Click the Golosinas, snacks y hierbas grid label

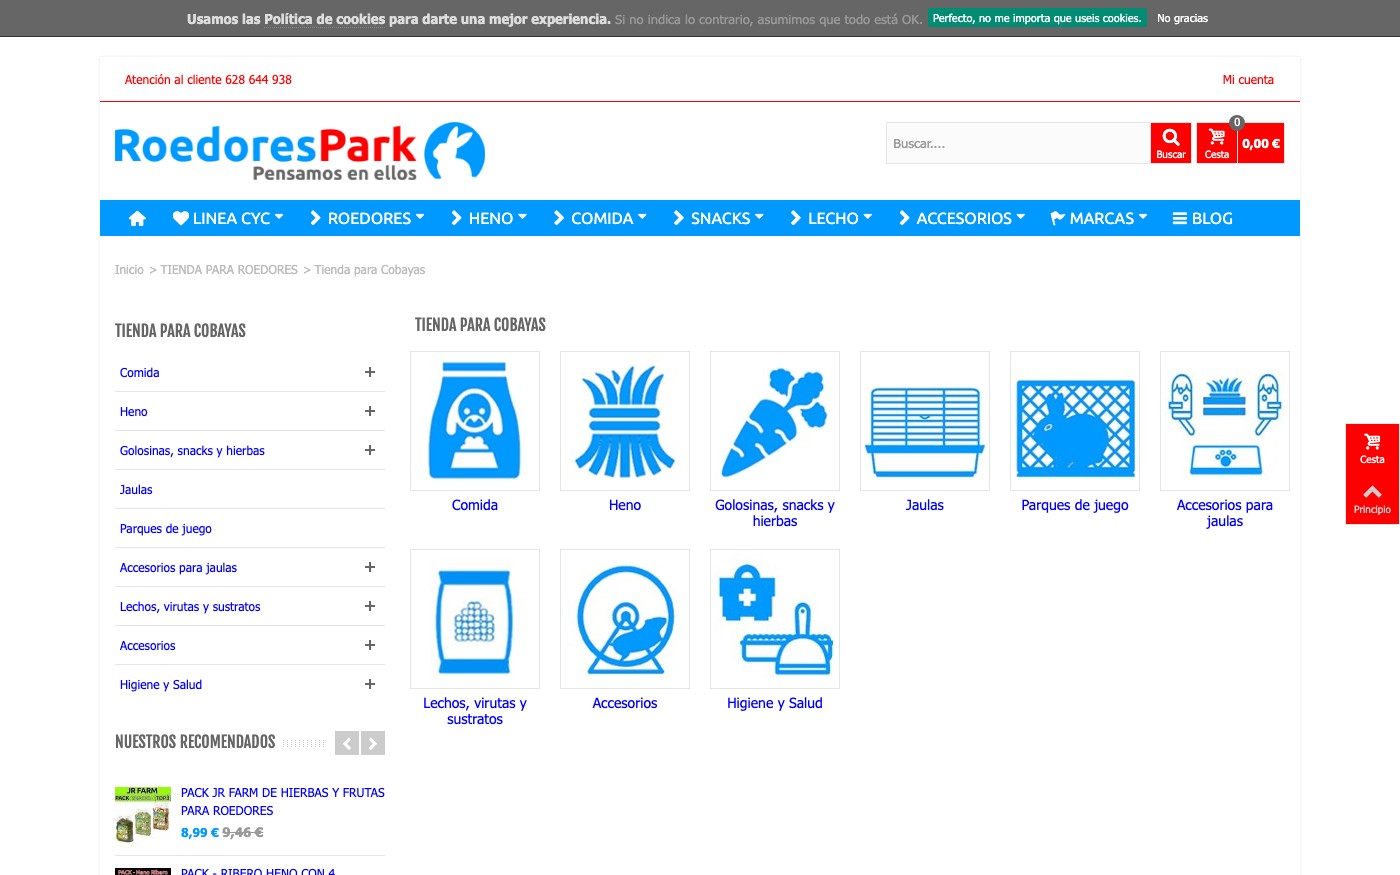point(775,513)
